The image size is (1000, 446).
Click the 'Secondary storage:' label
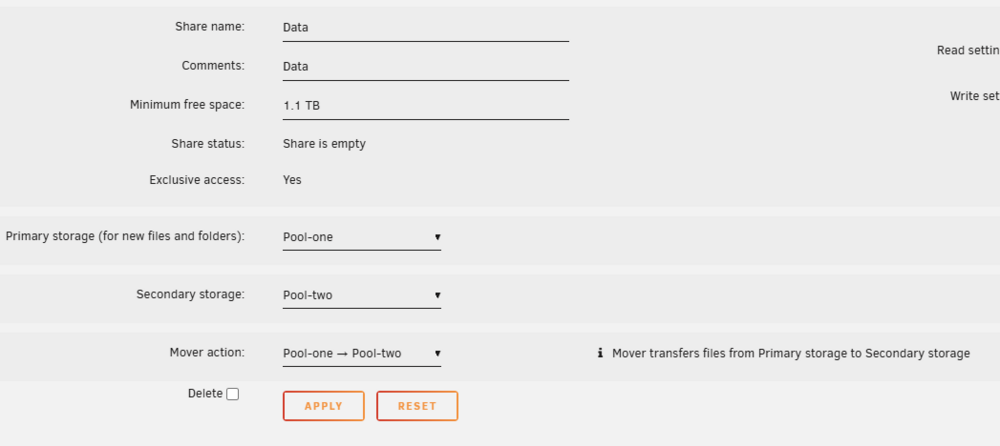click(x=190, y=294)
